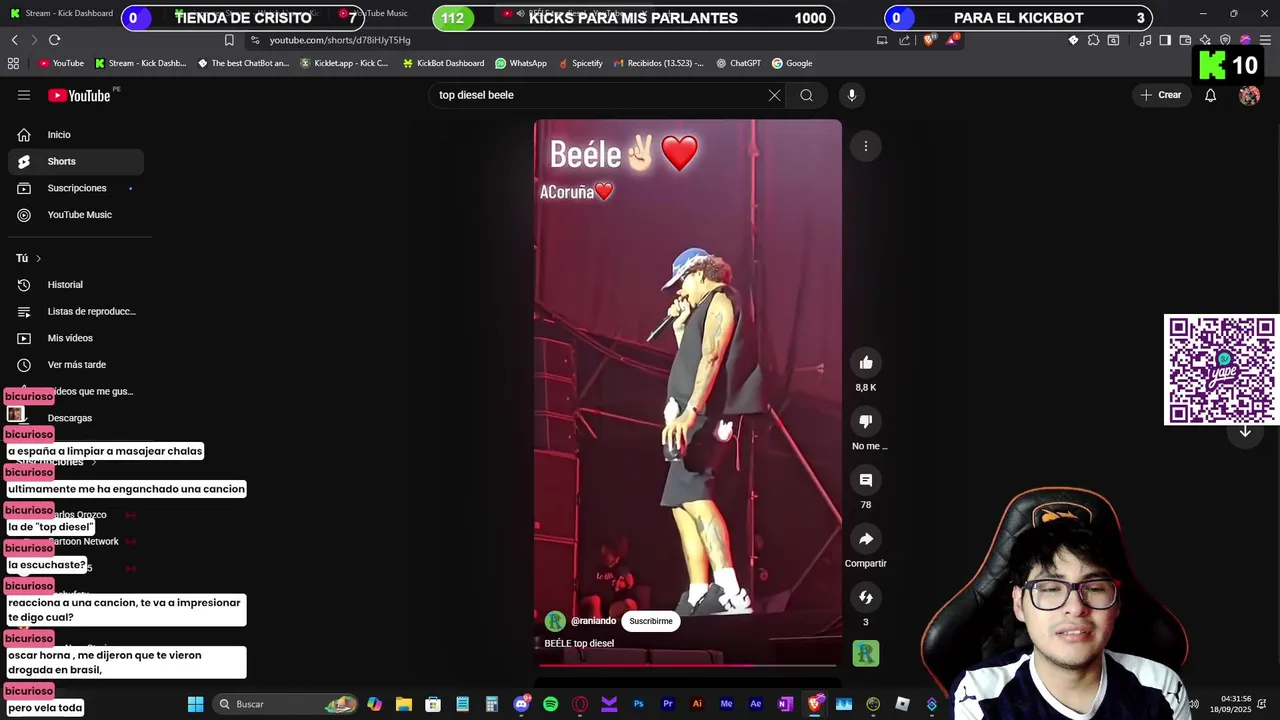The width and height of the screenshot is (1280, 720).
Task: Open the @raniando channel avatar
Action: (x=555, y=621)
